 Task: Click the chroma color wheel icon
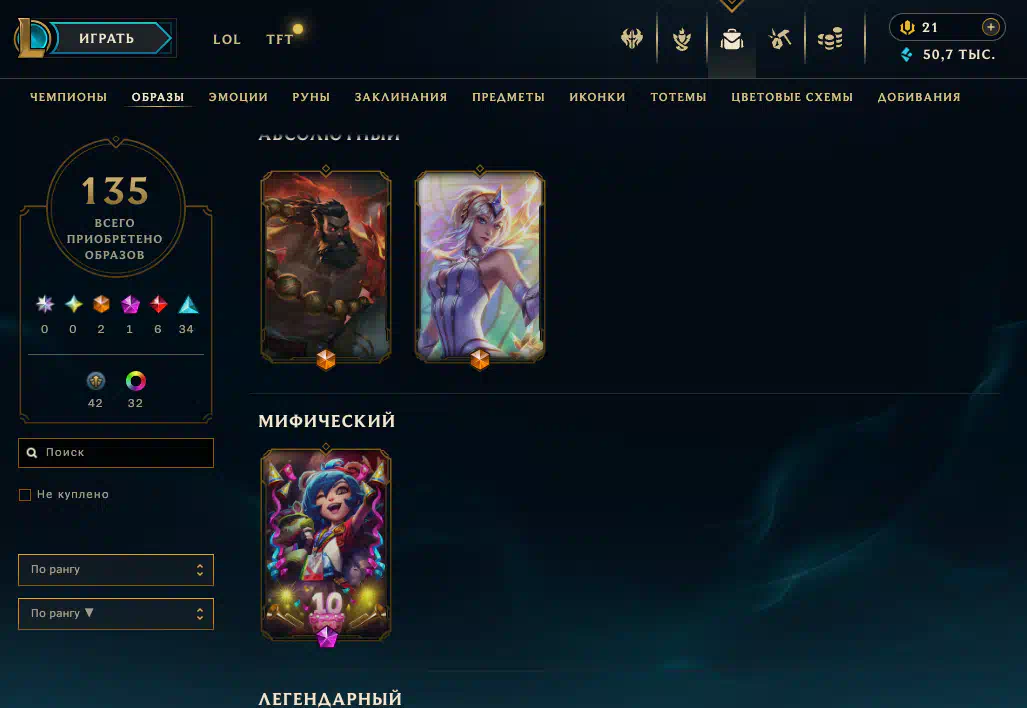coord(136,381)
